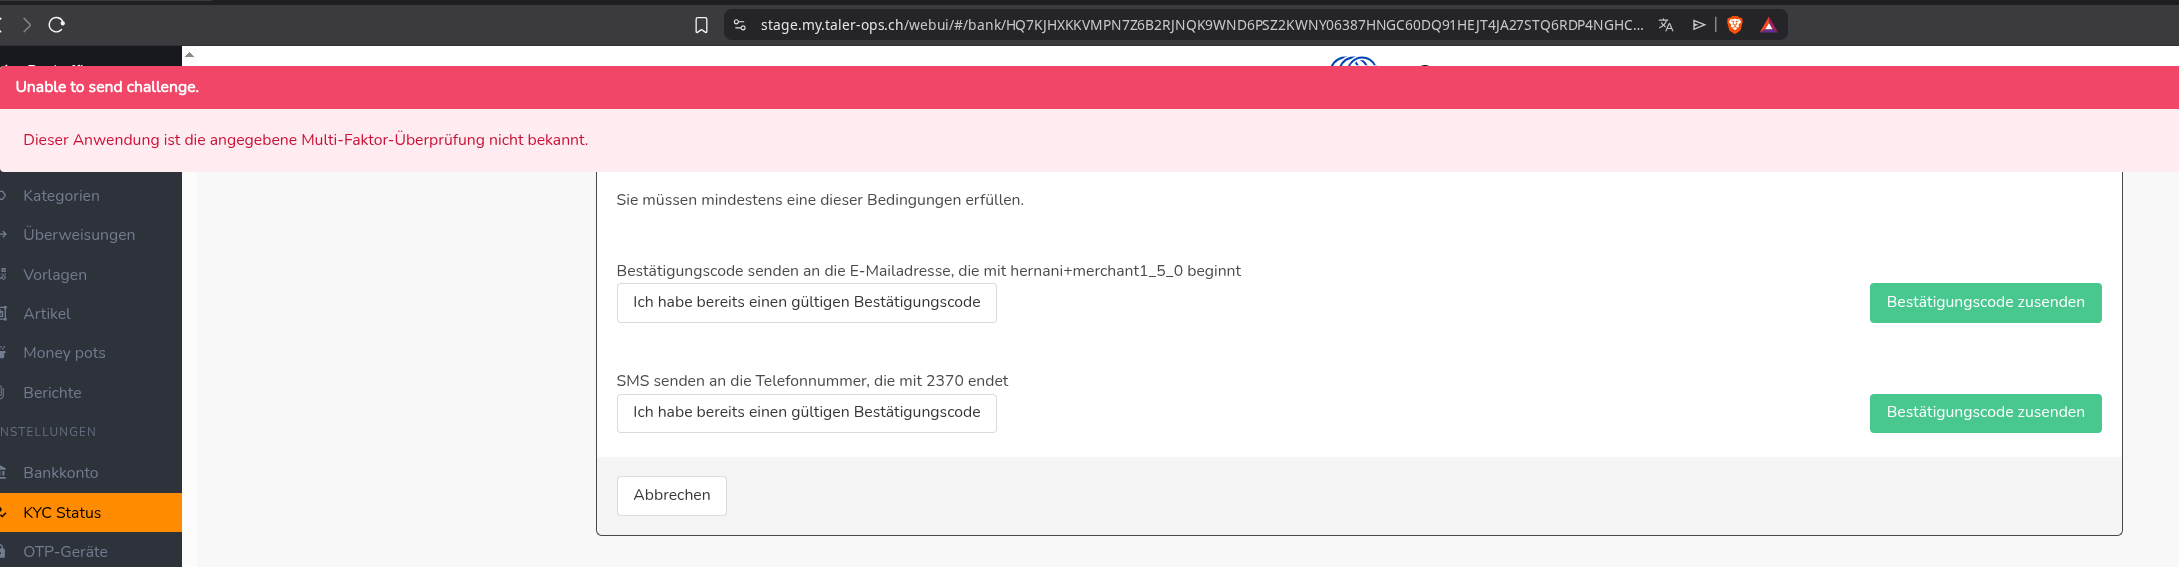Open Brave Rewards triangle icon
This screenshot has width=2179, height=567.
pos(1768,25)
